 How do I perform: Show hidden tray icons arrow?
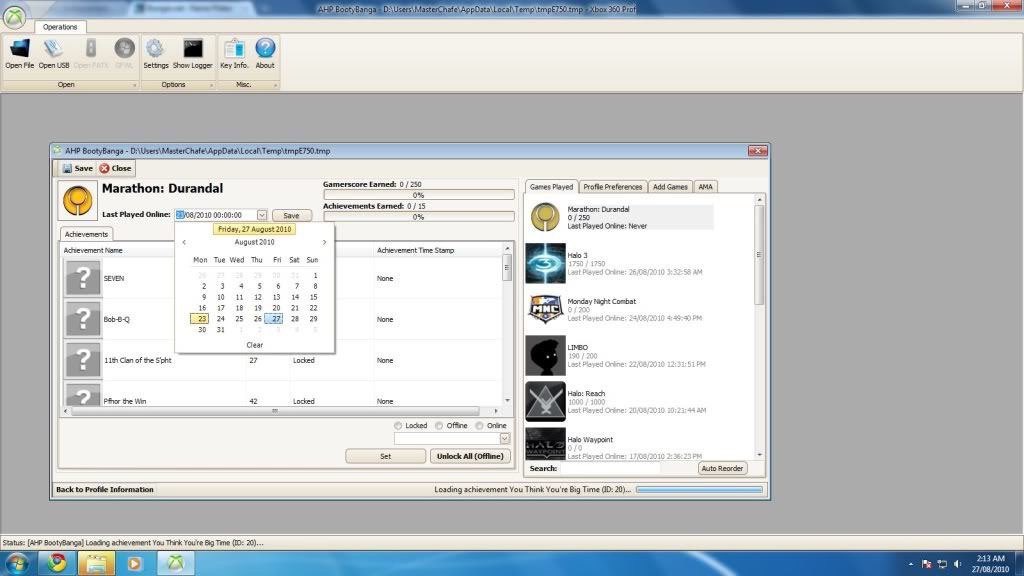point(910,564)
